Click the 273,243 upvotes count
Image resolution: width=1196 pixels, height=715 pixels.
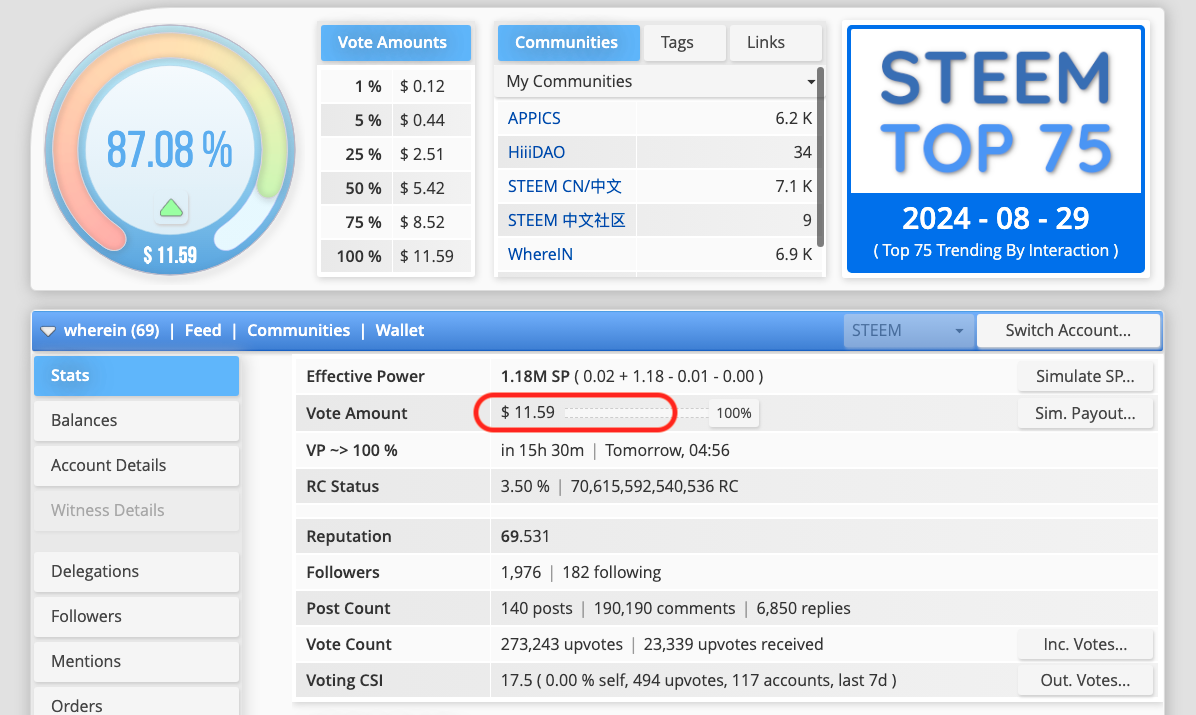pyautogui.click(x=561, y=645)
